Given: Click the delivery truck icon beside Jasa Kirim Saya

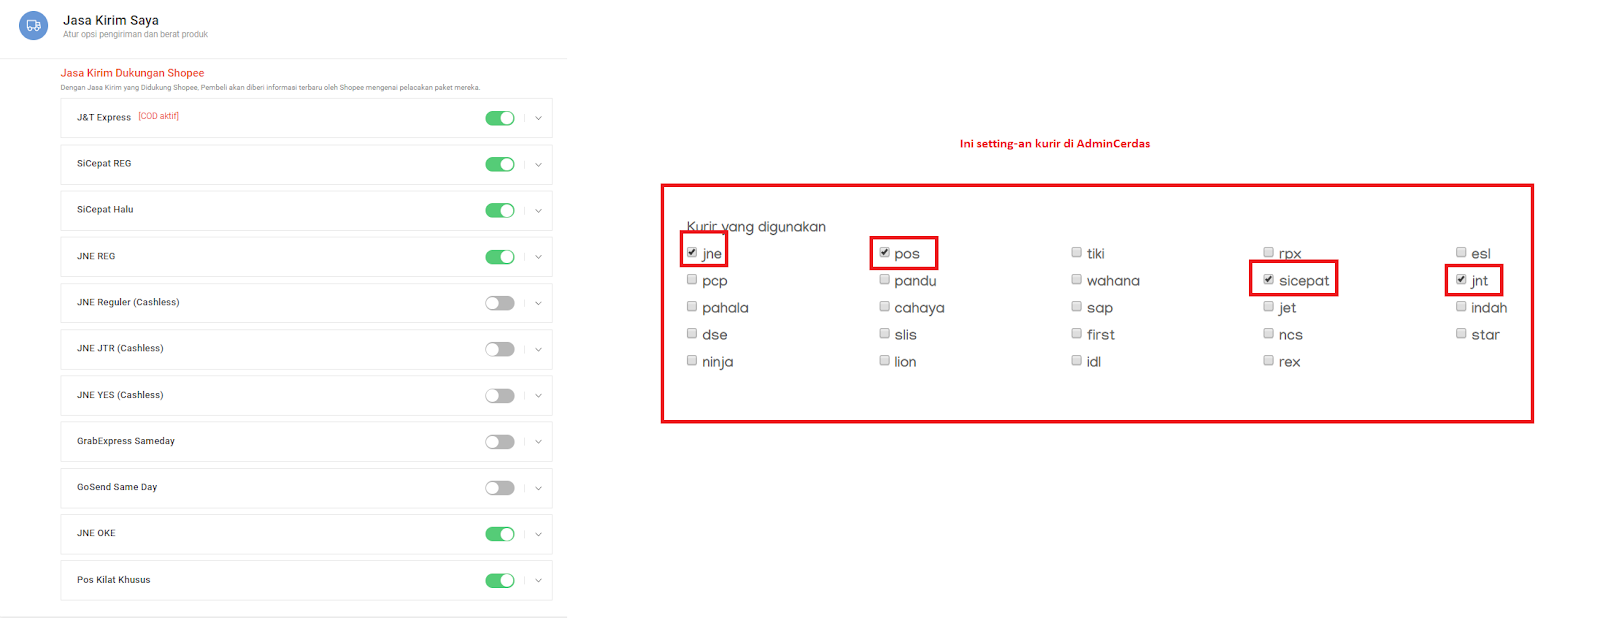Looking at the screenshot, I should [33, 25].
